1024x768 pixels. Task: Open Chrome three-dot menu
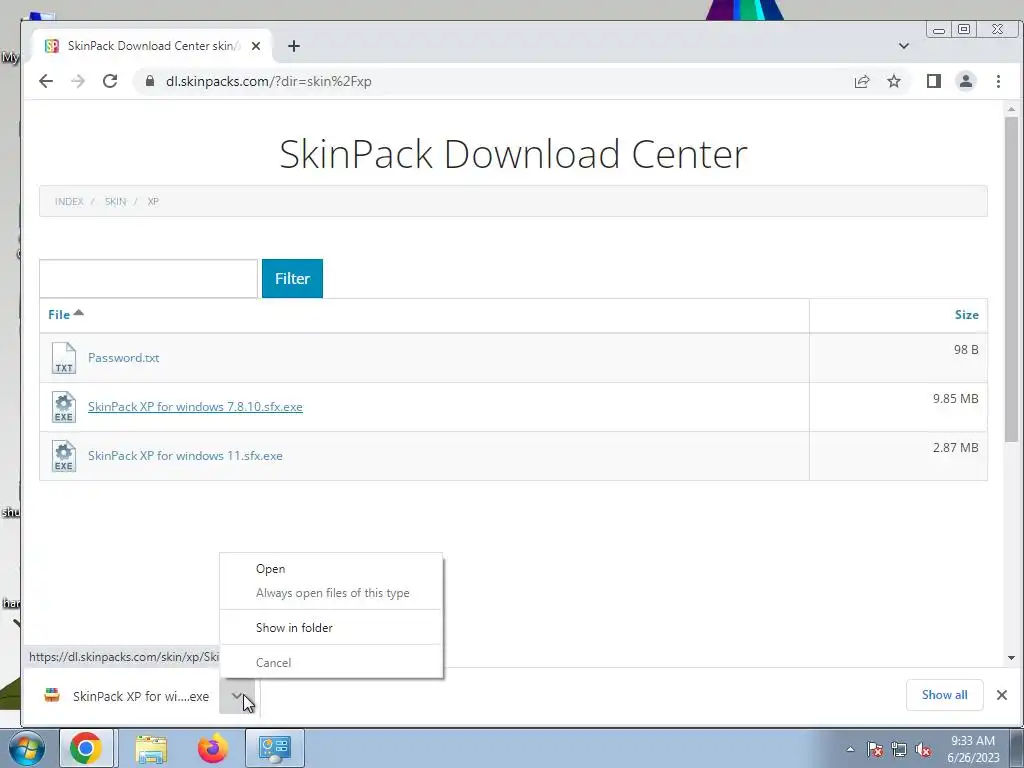tap(998, 81)
